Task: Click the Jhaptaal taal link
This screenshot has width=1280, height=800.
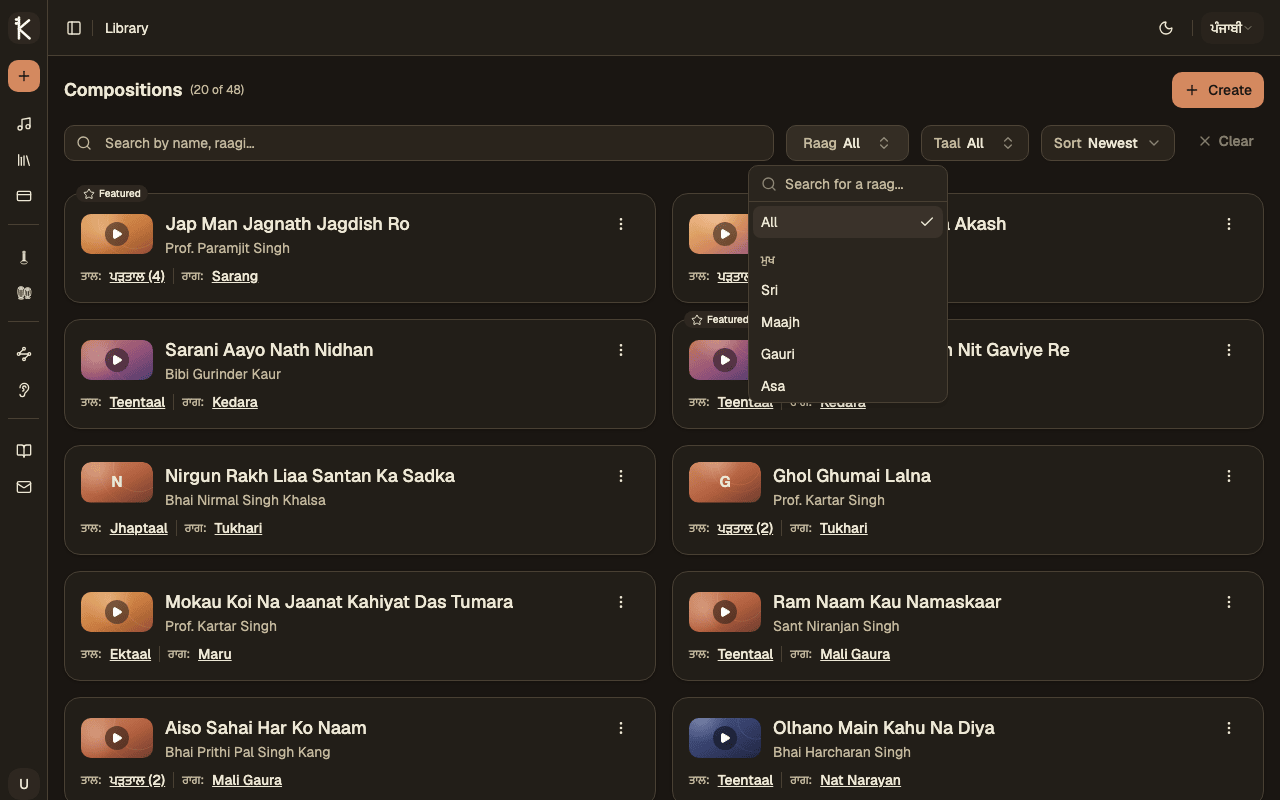Action: (139, 528)
